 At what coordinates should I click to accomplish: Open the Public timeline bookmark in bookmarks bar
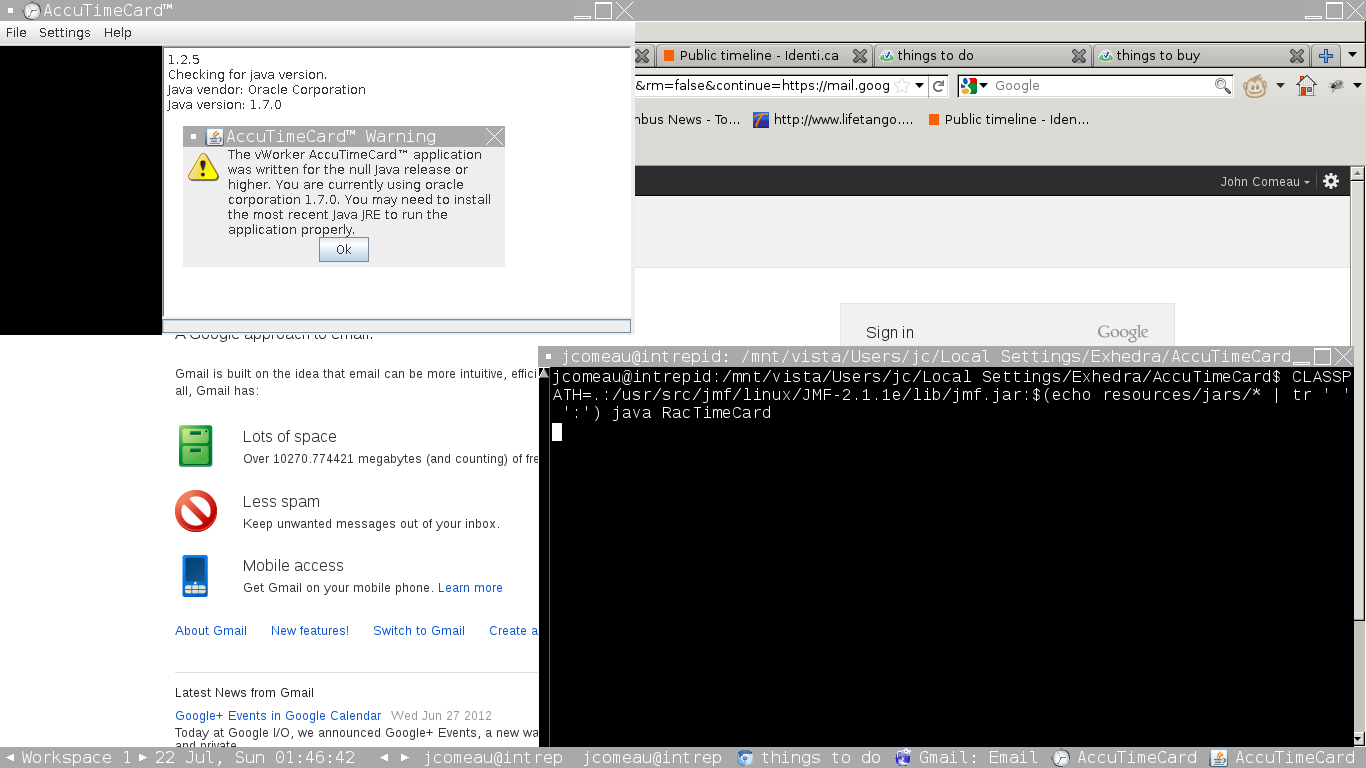1008,119
